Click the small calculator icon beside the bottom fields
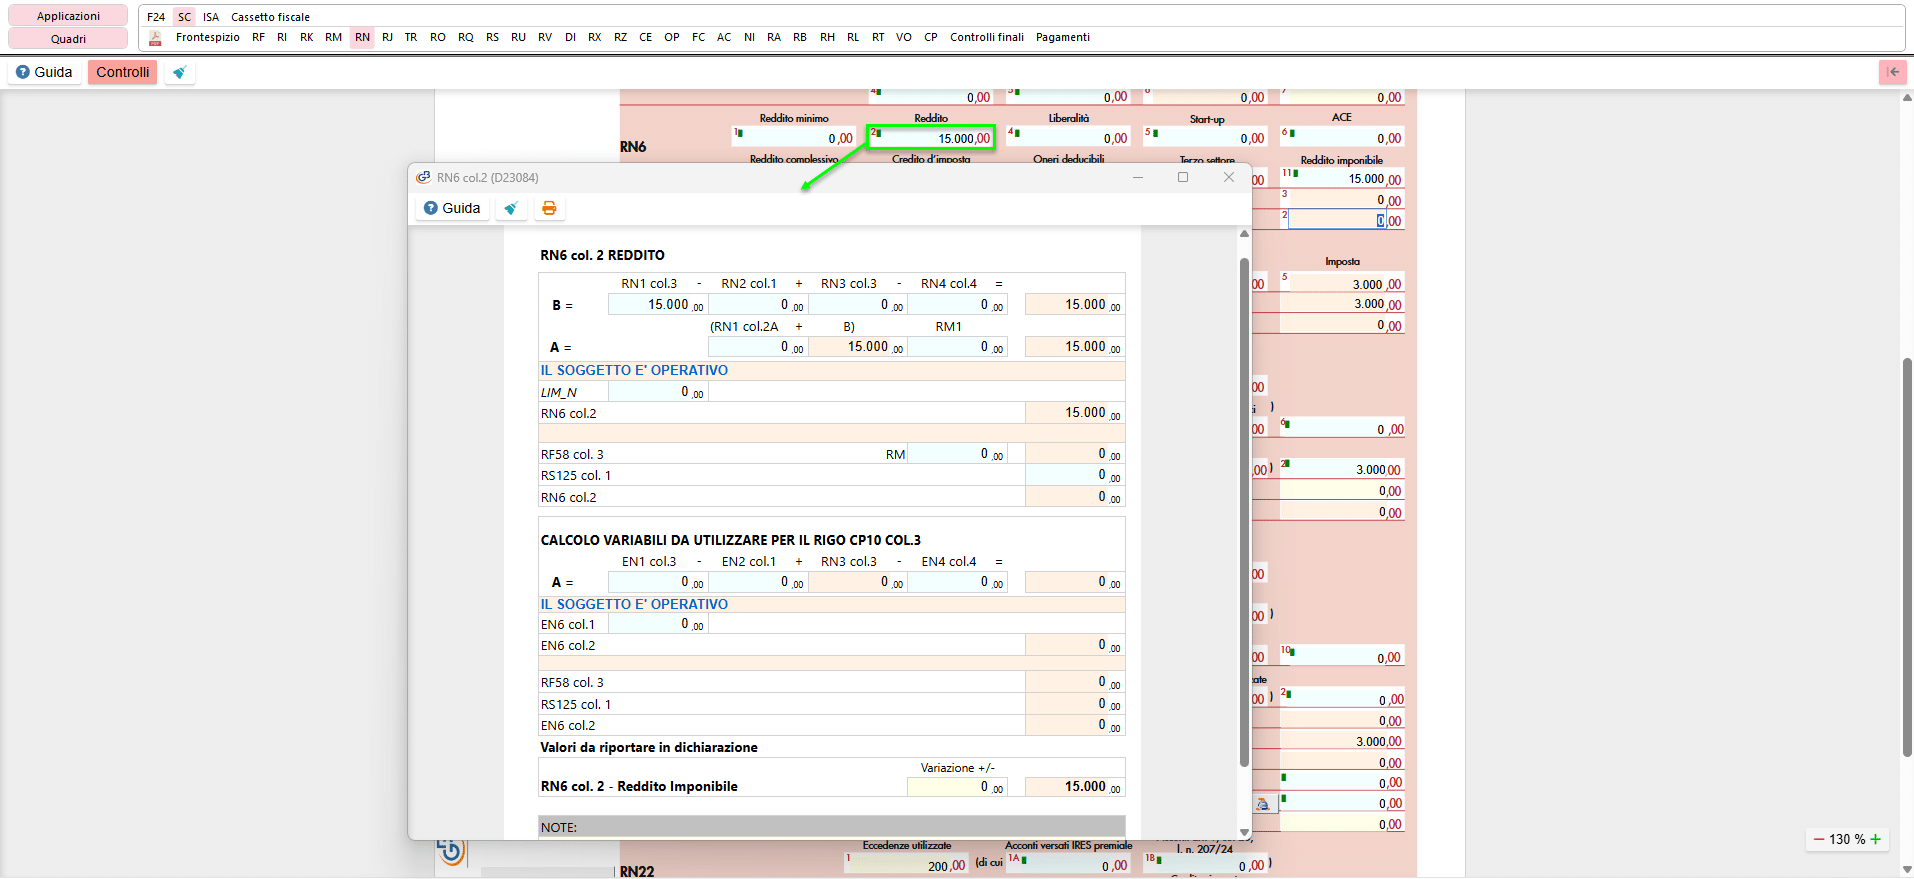This screenshot has width=1914, height=879. (1263, 804)
